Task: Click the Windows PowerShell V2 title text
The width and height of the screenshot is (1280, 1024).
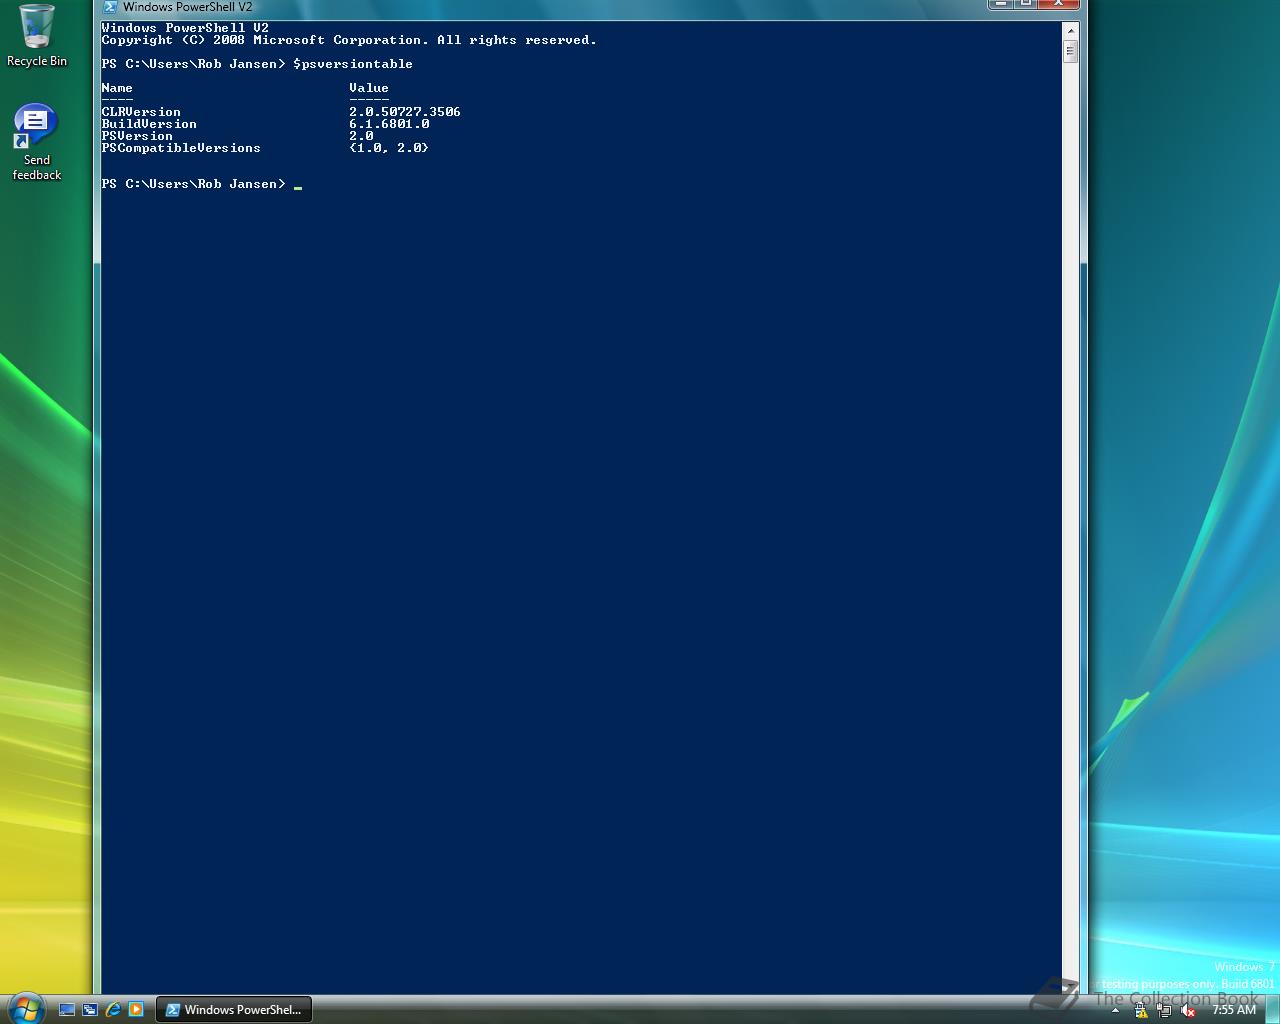Action: point(187,7)
